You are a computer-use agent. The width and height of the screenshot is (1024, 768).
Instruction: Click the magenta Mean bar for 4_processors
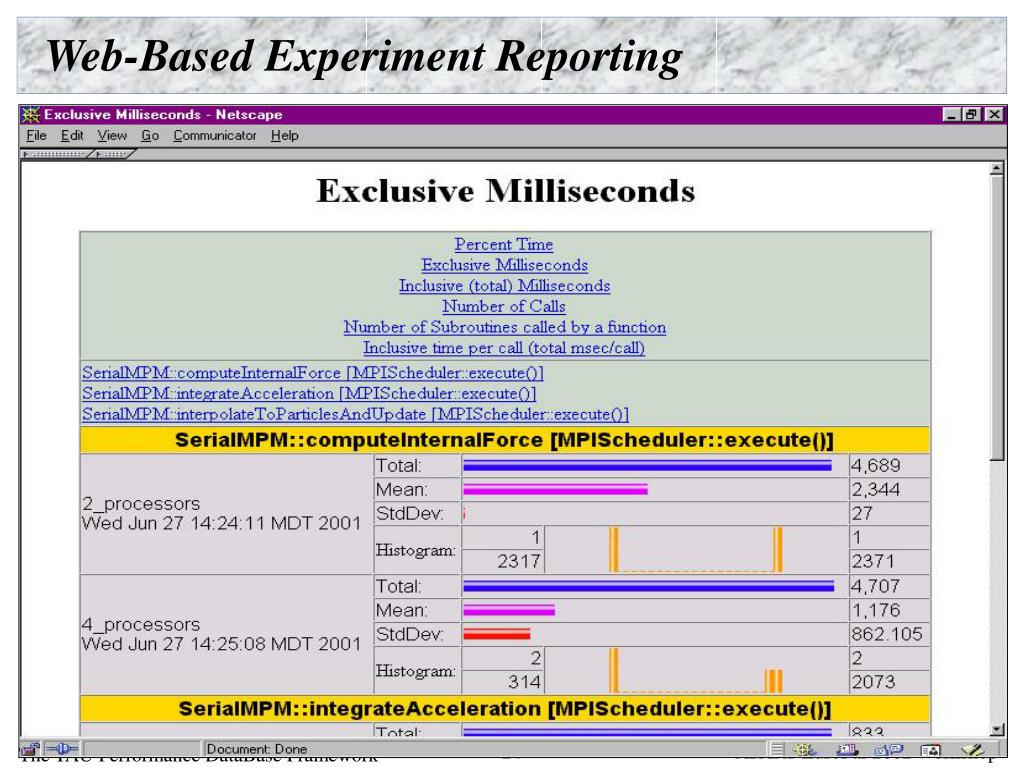[x=509, y=610]
